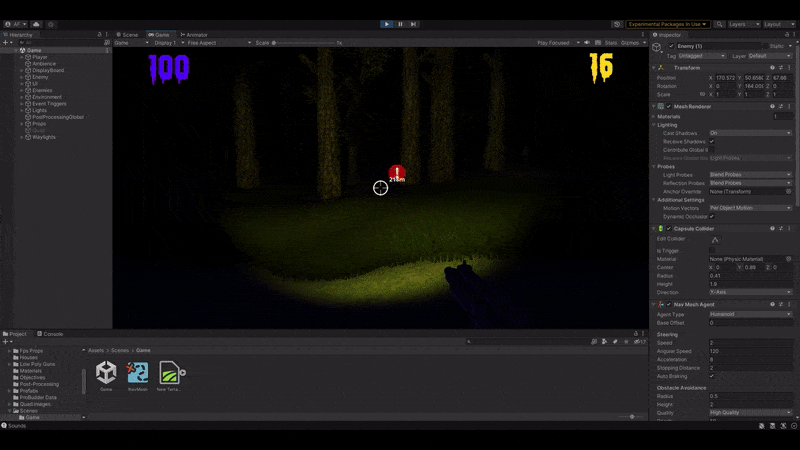Open the Layers dropdown button

744,24
